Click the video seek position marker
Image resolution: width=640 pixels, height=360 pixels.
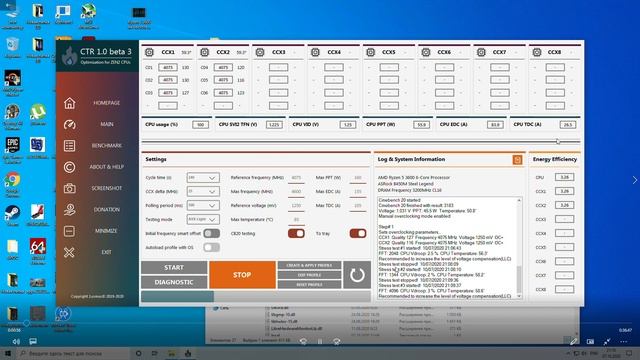(27, 323)
